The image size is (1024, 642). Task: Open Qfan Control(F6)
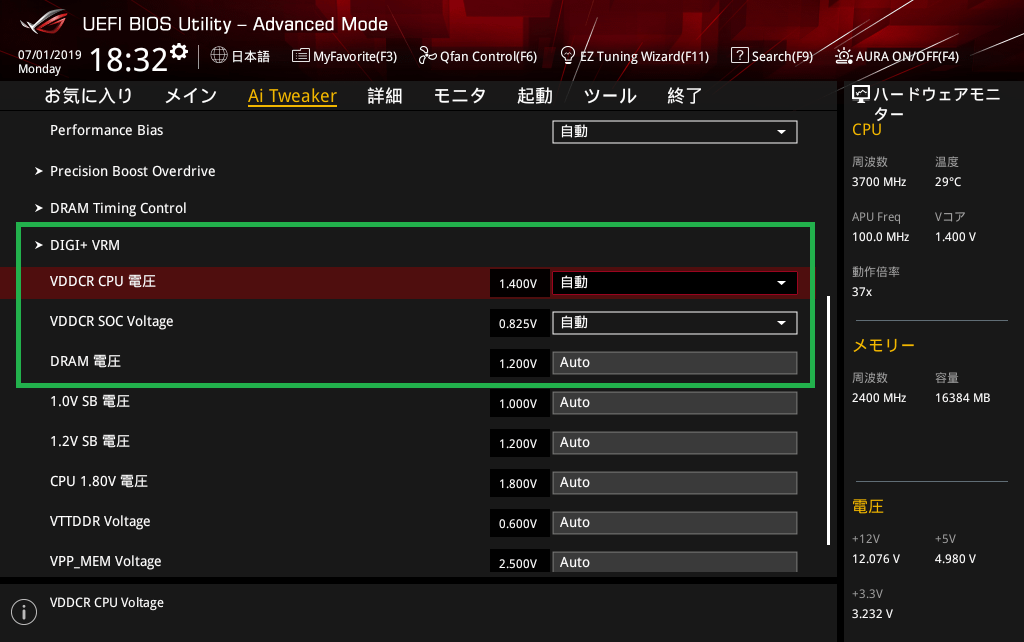point(488,56)
